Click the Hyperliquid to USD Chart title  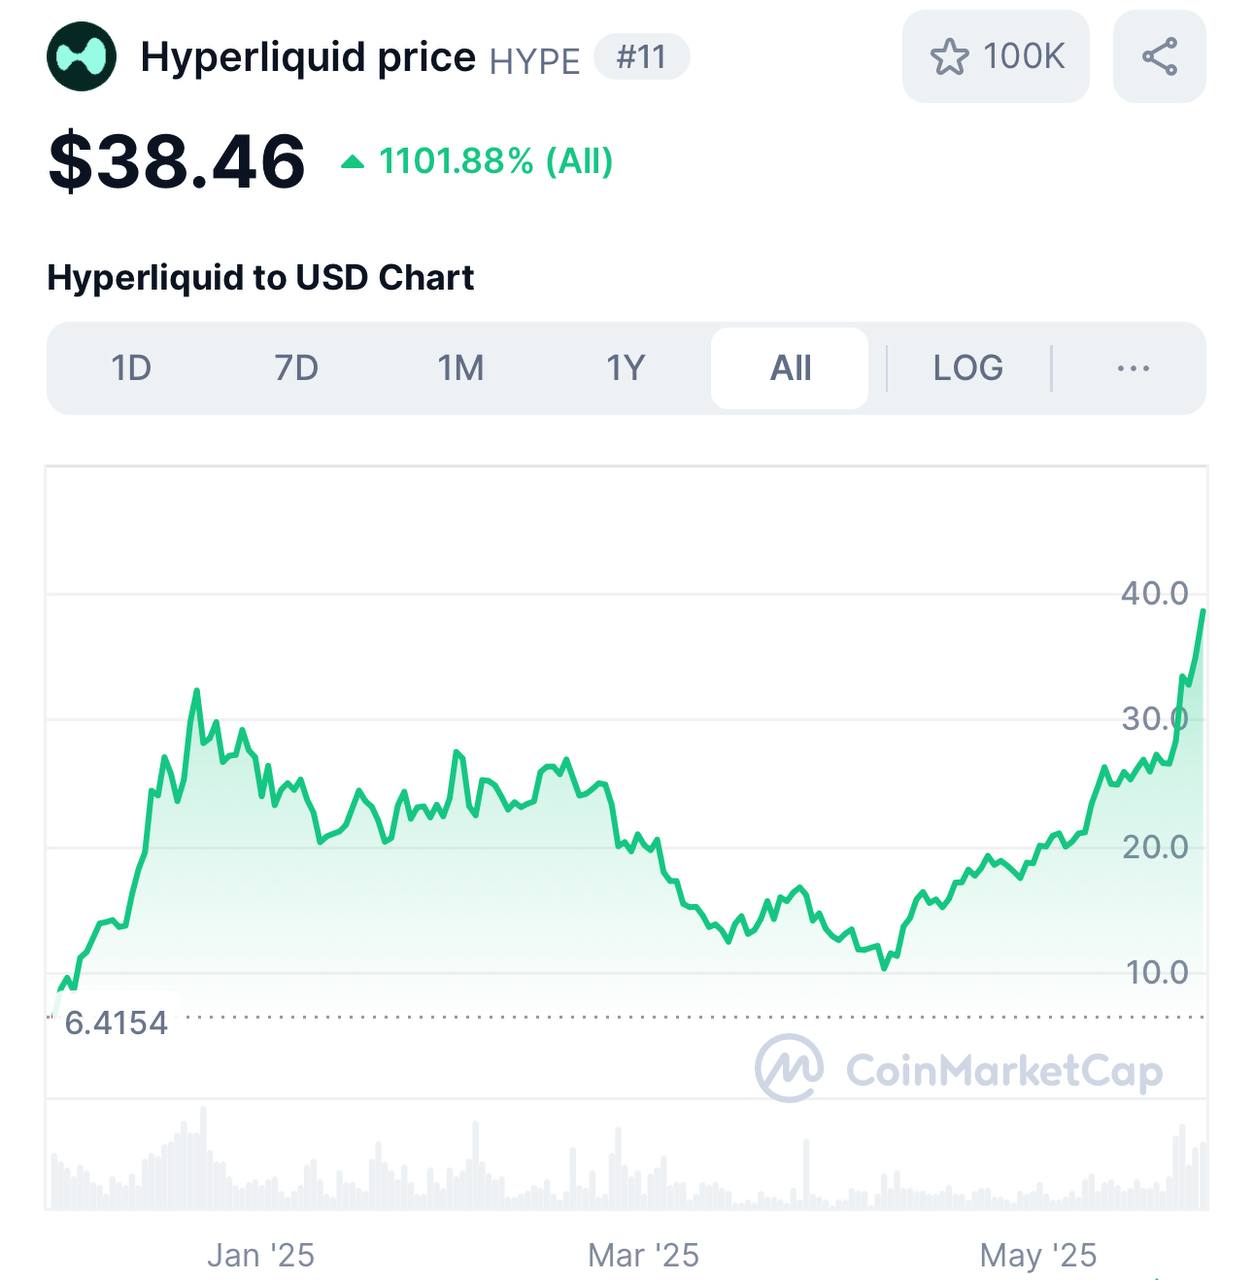coord(261,277)
